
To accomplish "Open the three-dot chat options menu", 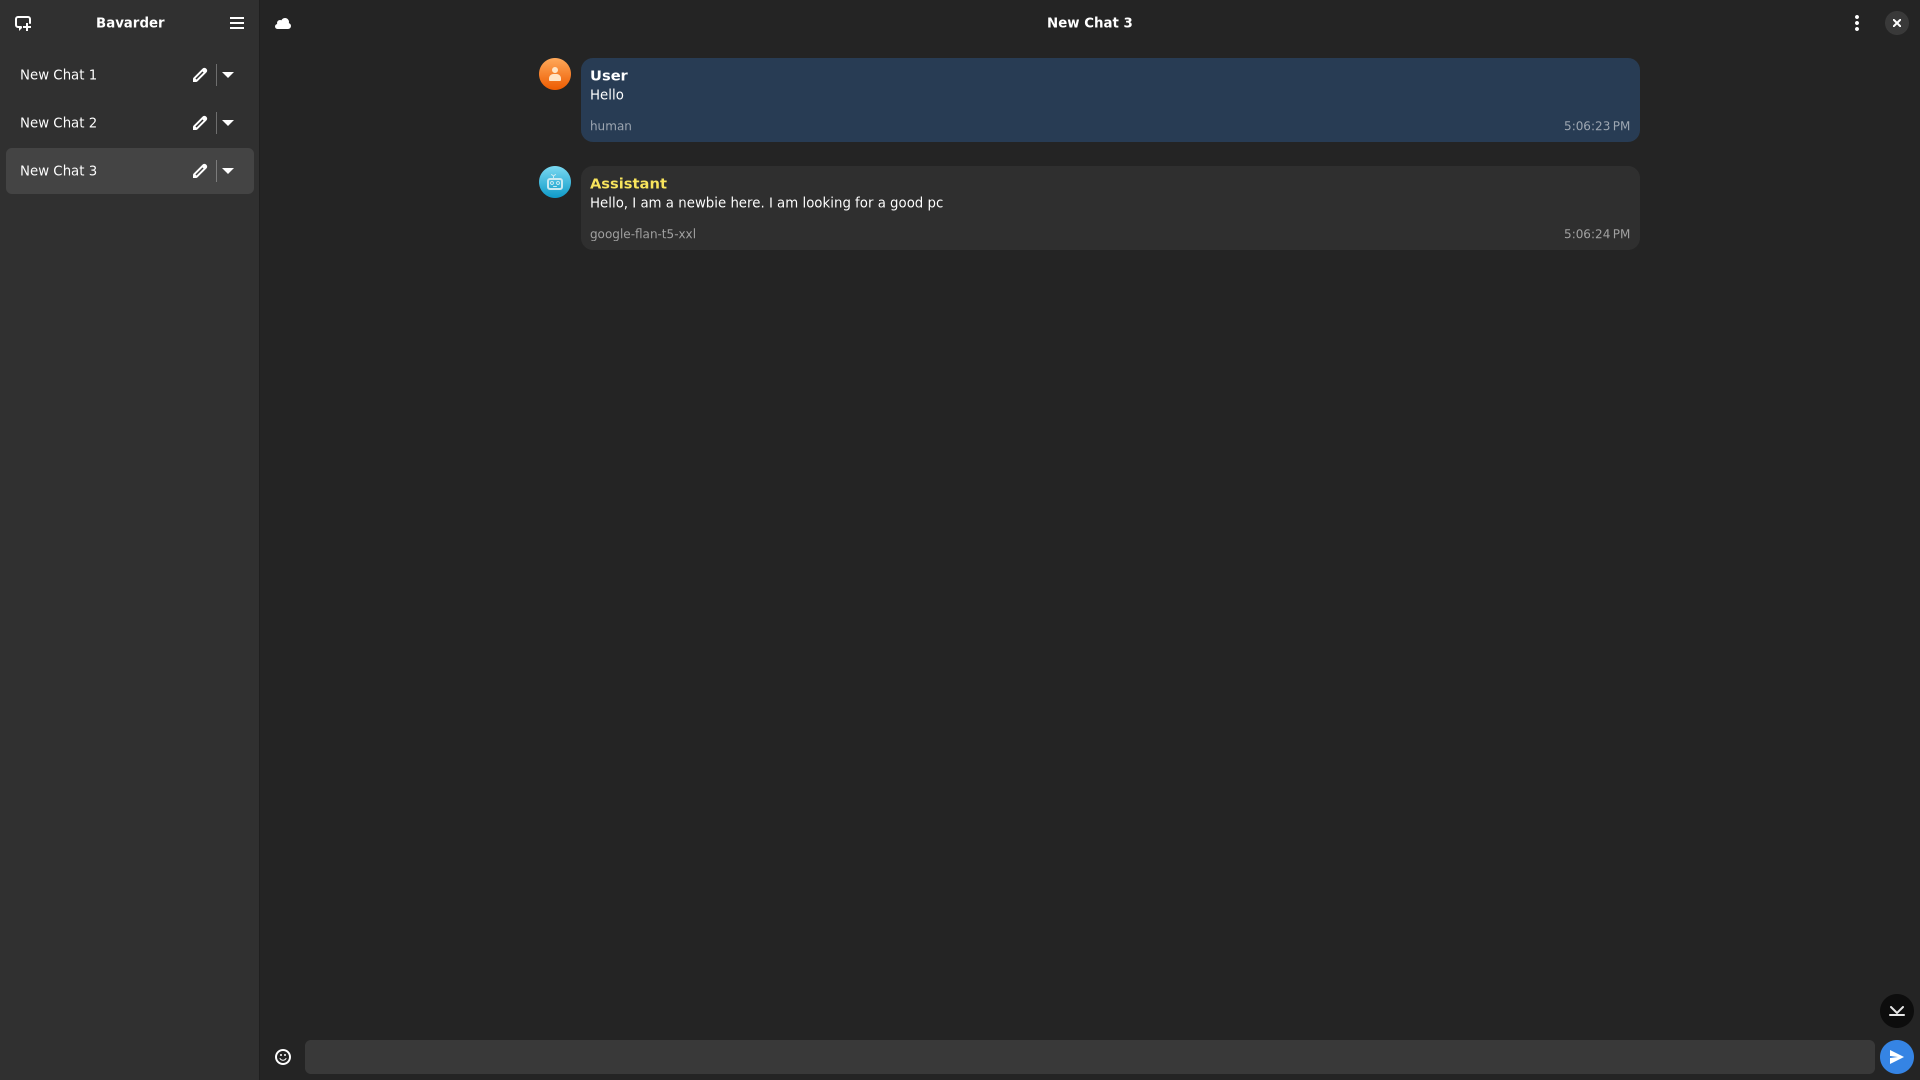I will [1857, 23].
